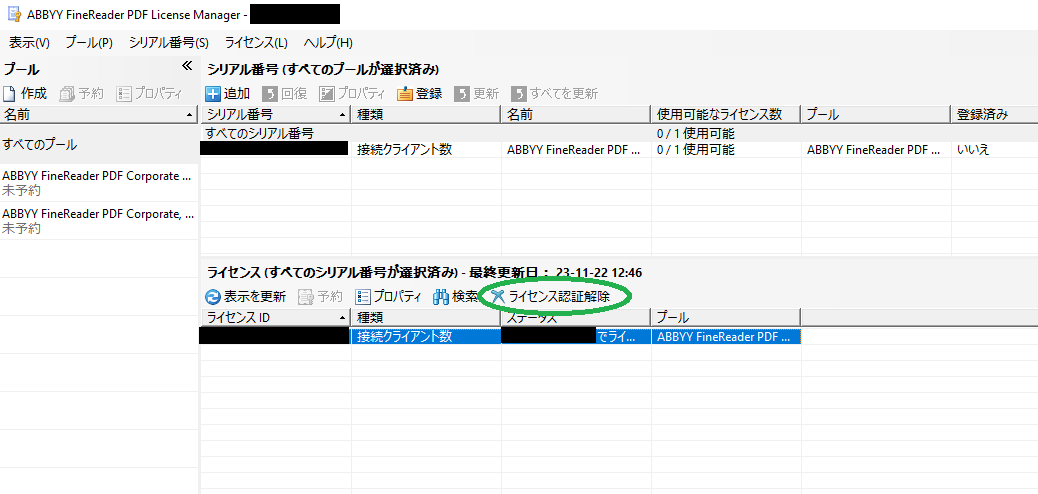
Task: Click すべてを更新 button
Action: [x=555, y=93]
